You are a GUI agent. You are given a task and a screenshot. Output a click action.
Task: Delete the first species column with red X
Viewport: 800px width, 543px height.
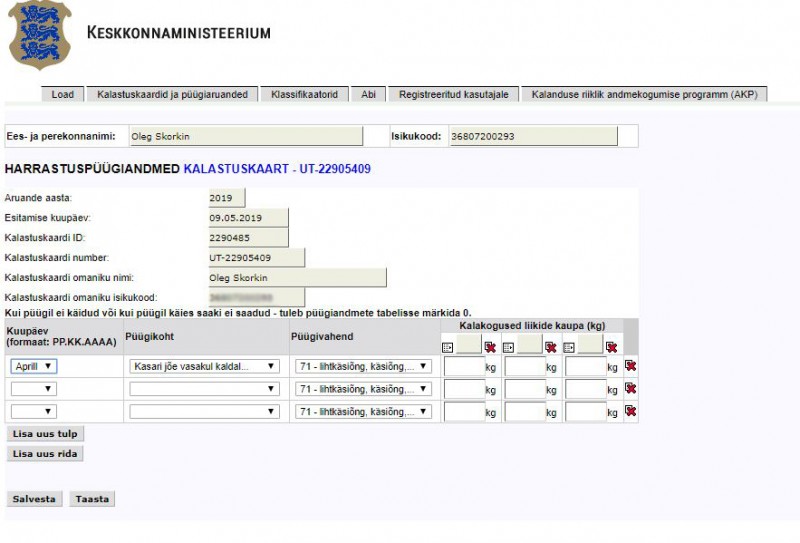[490, 347]
